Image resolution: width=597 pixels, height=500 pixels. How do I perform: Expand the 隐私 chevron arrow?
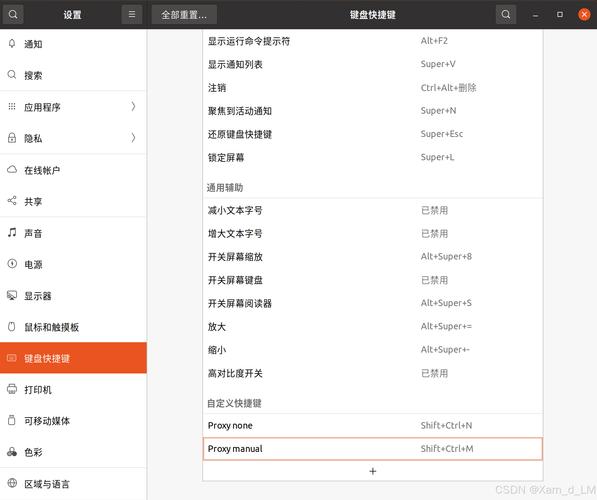(x=133, y=138)
